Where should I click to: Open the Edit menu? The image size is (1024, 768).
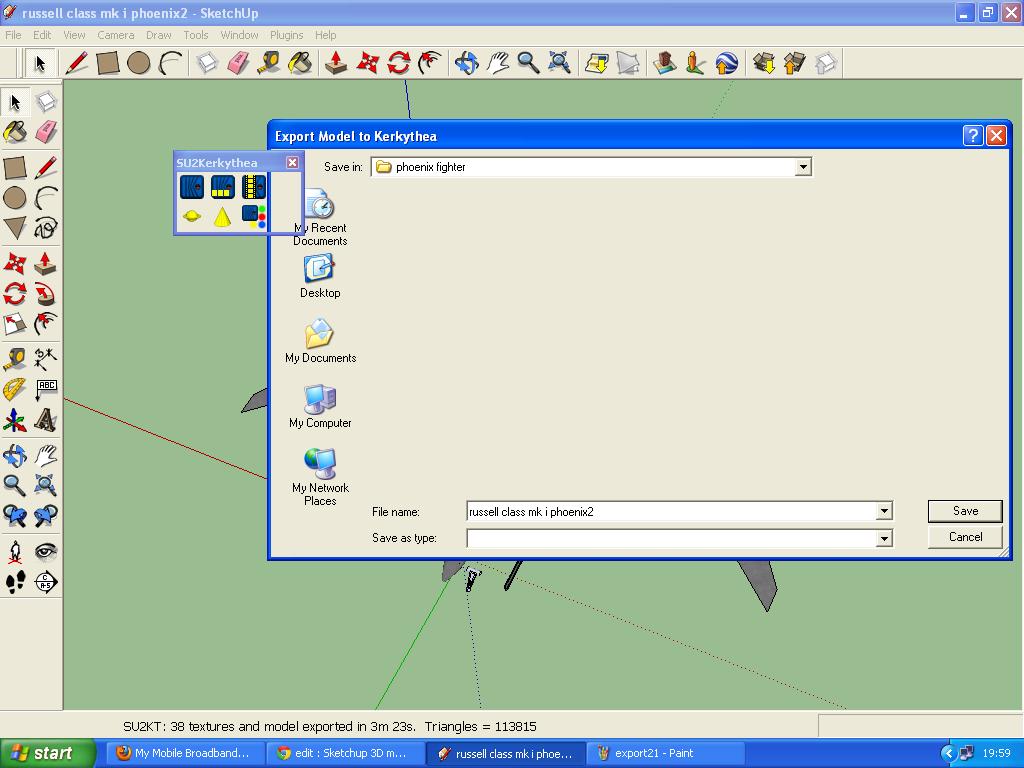tap(42, 35)
